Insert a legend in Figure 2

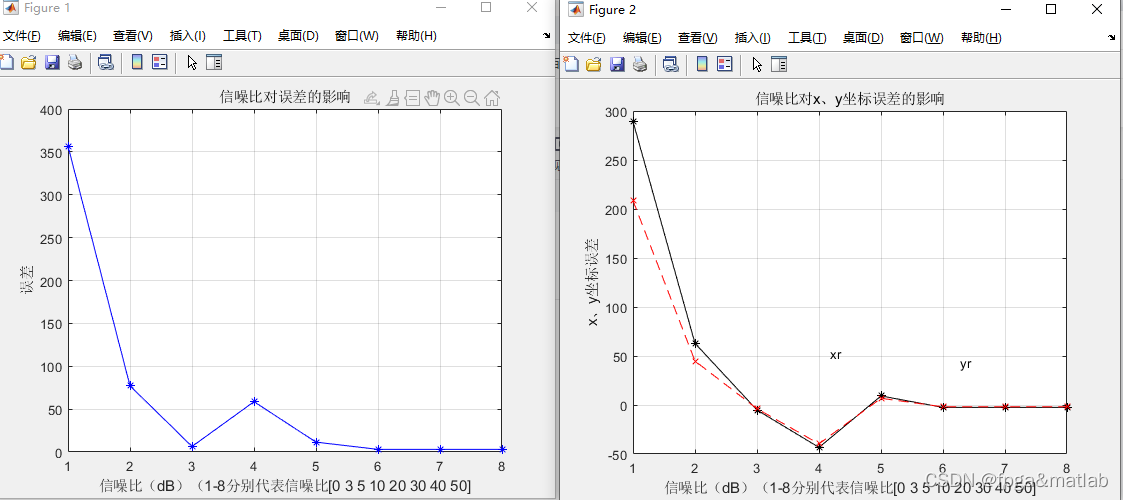[x=725, y=64]
